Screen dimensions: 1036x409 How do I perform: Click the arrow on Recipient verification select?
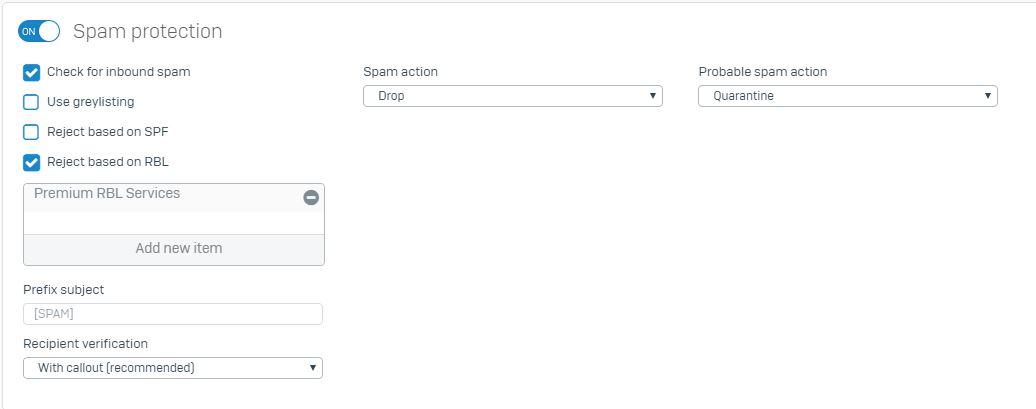(312, 368)
